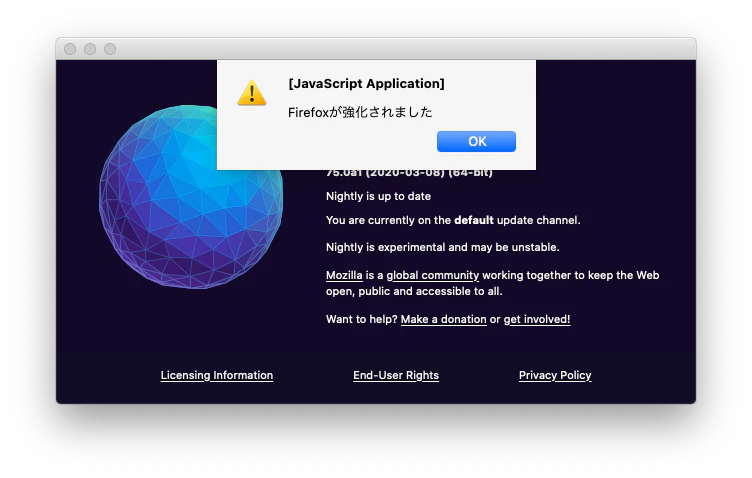Follow the Make a donation link
752x478 pixels.
tap(444, 319)
